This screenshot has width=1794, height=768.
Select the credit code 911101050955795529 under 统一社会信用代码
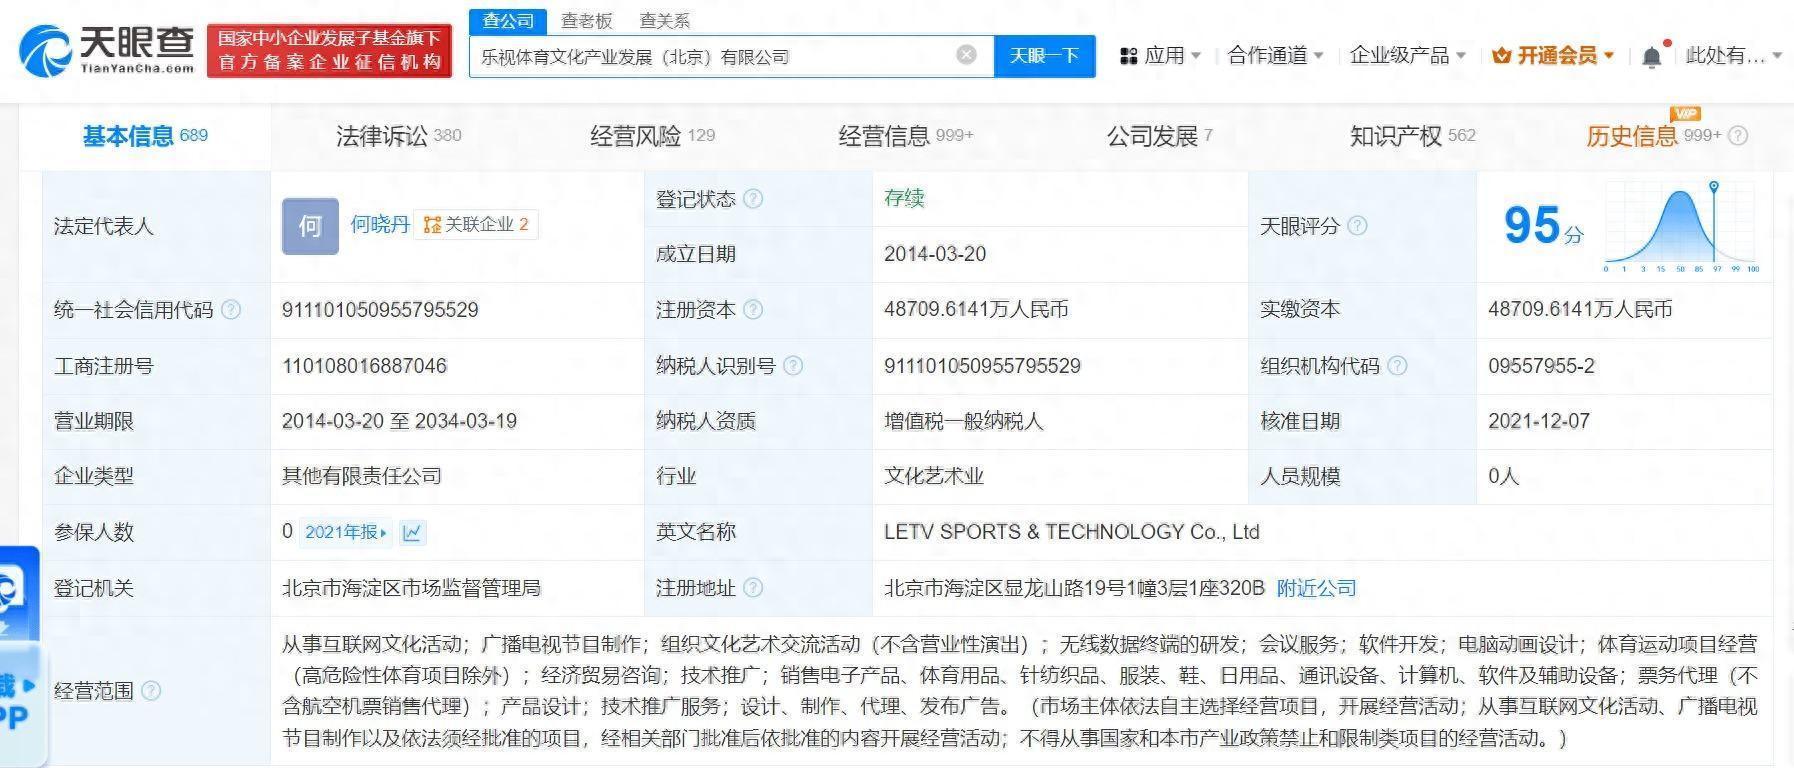click(380, 310)
